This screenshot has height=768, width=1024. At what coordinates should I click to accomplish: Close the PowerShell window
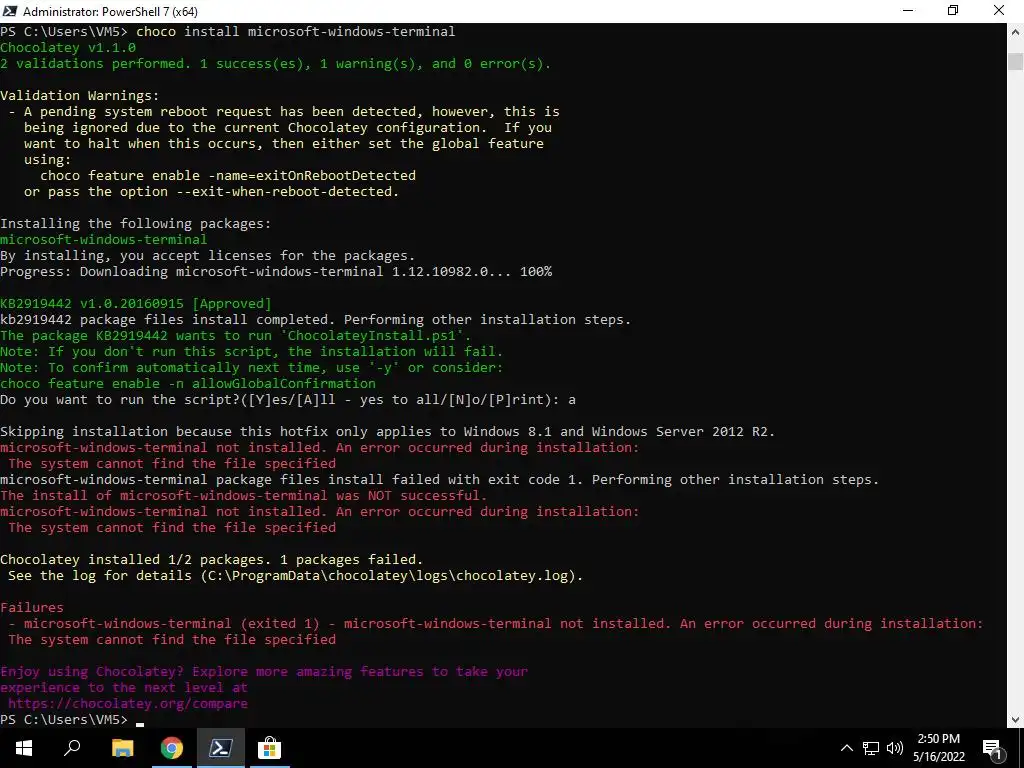pos(999,11)
